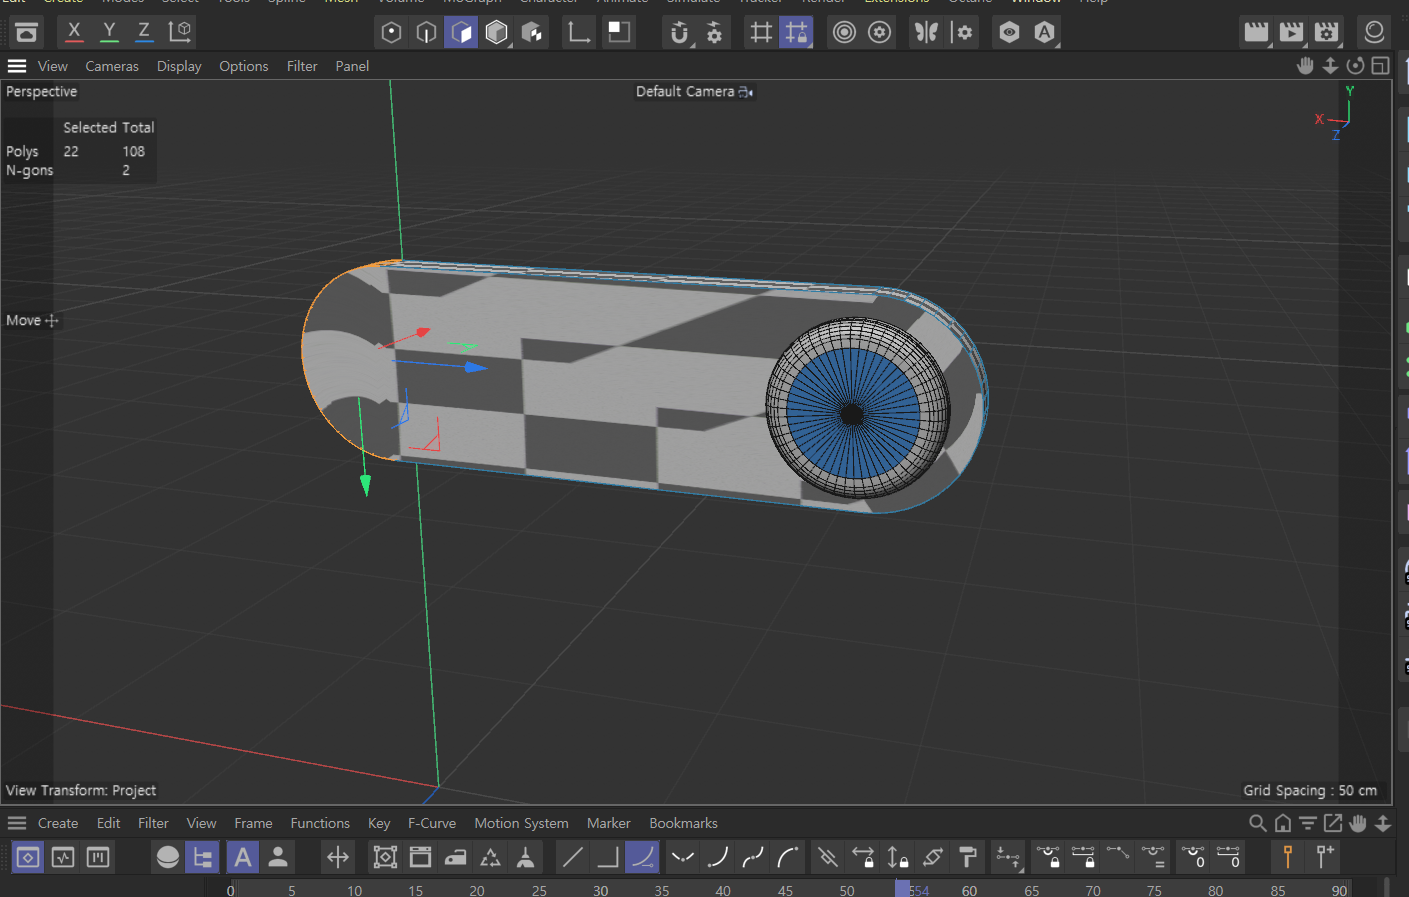Image resolution: width=1409 pixels, height=897 pixels.
Task: Click the orange marker pin icon
Action: click(1288, 857)
